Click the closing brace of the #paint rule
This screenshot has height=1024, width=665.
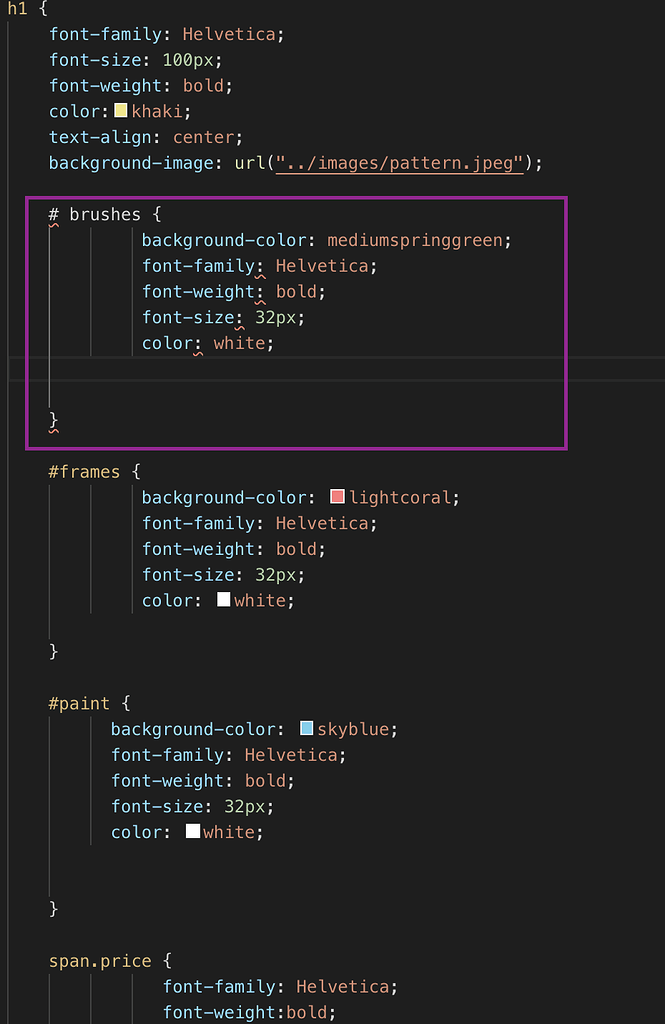click(x=54, y=908)
